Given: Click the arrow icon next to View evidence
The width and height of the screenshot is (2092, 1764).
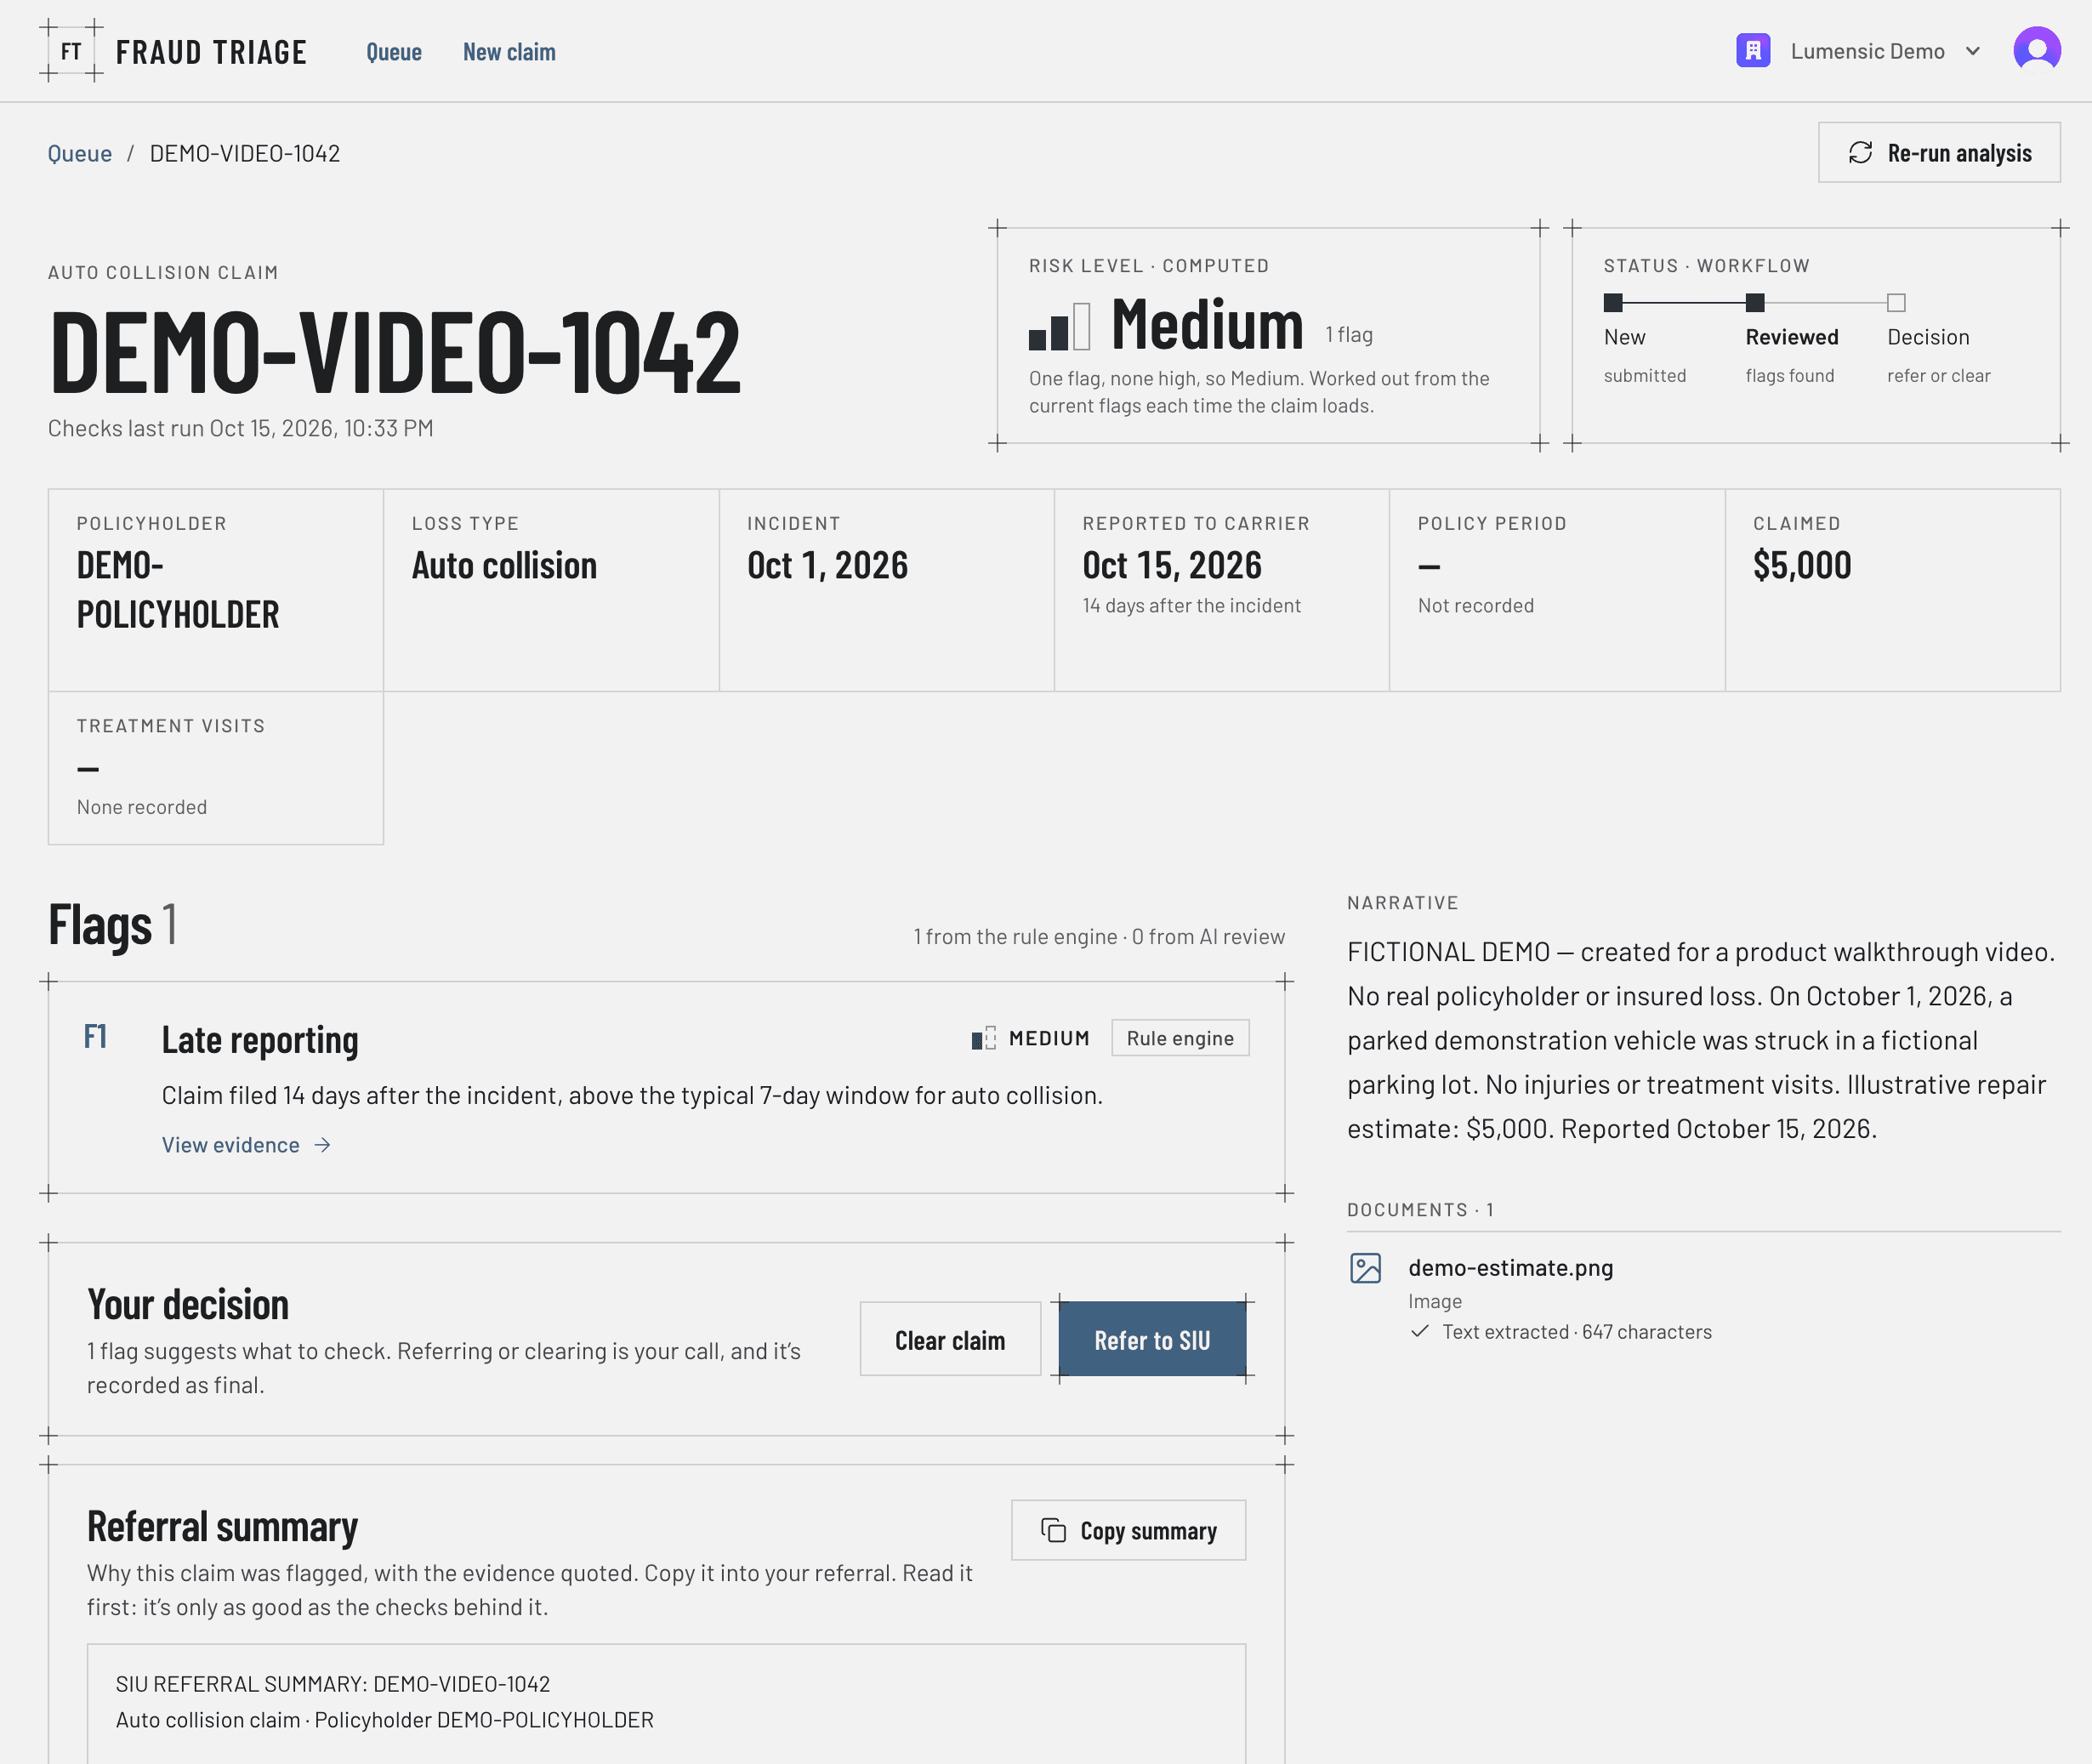Looking at the screenshot, I should tap(323, 1145).
